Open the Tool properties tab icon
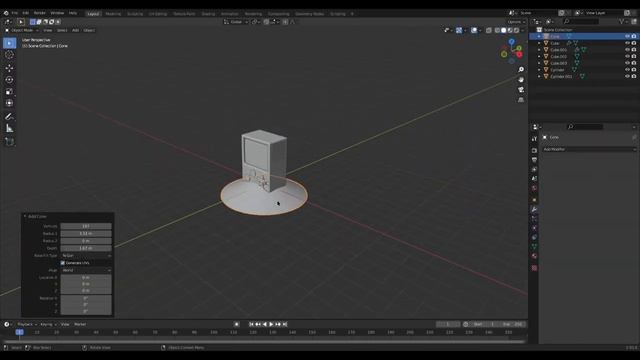The width and height of the screenshot is (640, 360). [x=534, y=139]
